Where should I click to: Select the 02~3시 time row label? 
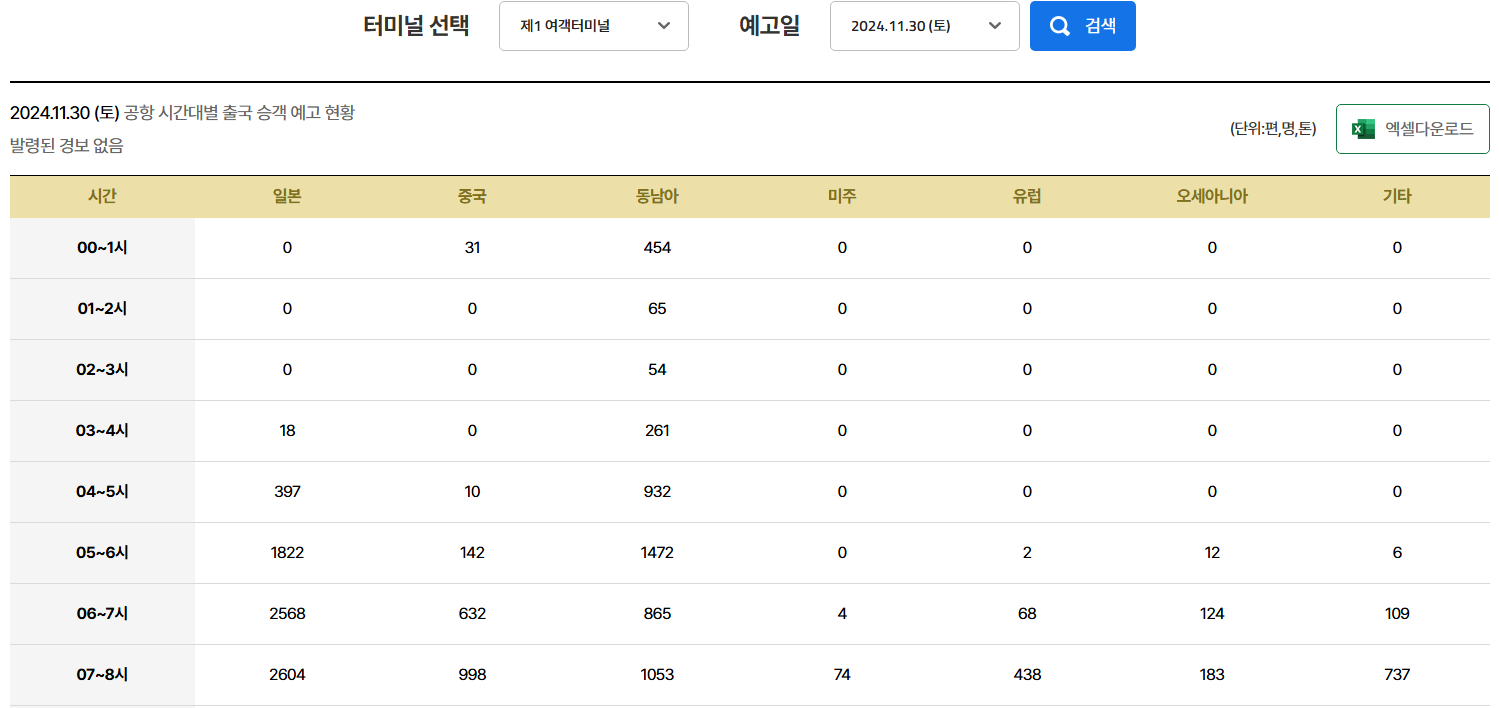(102, 370)
